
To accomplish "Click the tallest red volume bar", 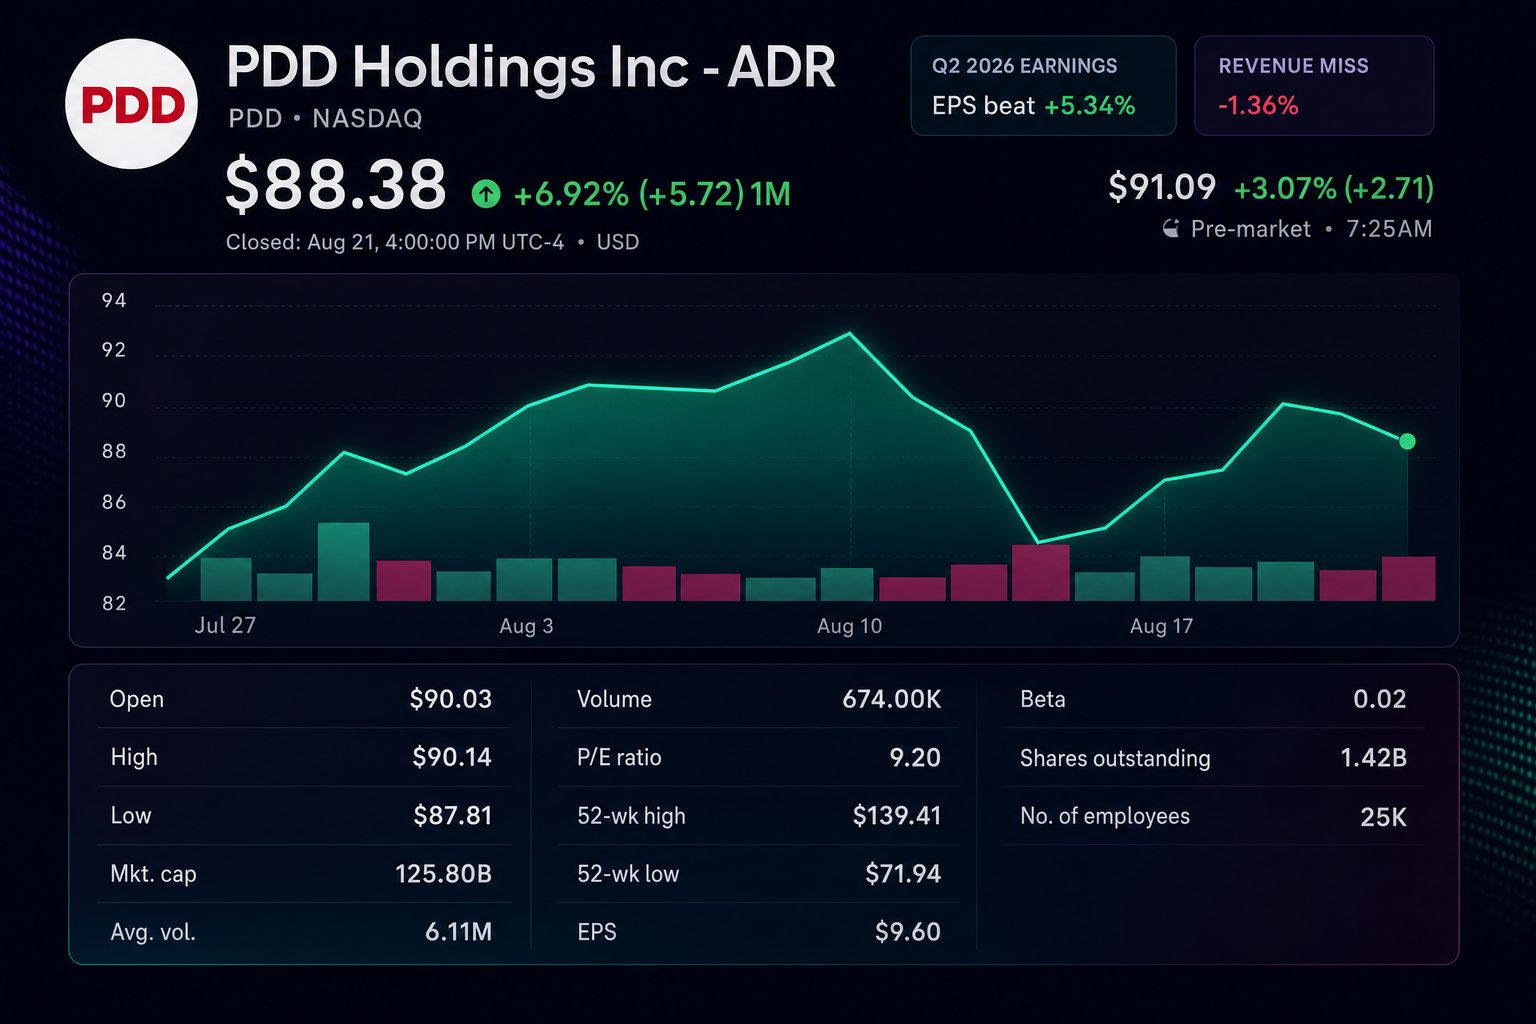I will tap(1041, 573).
